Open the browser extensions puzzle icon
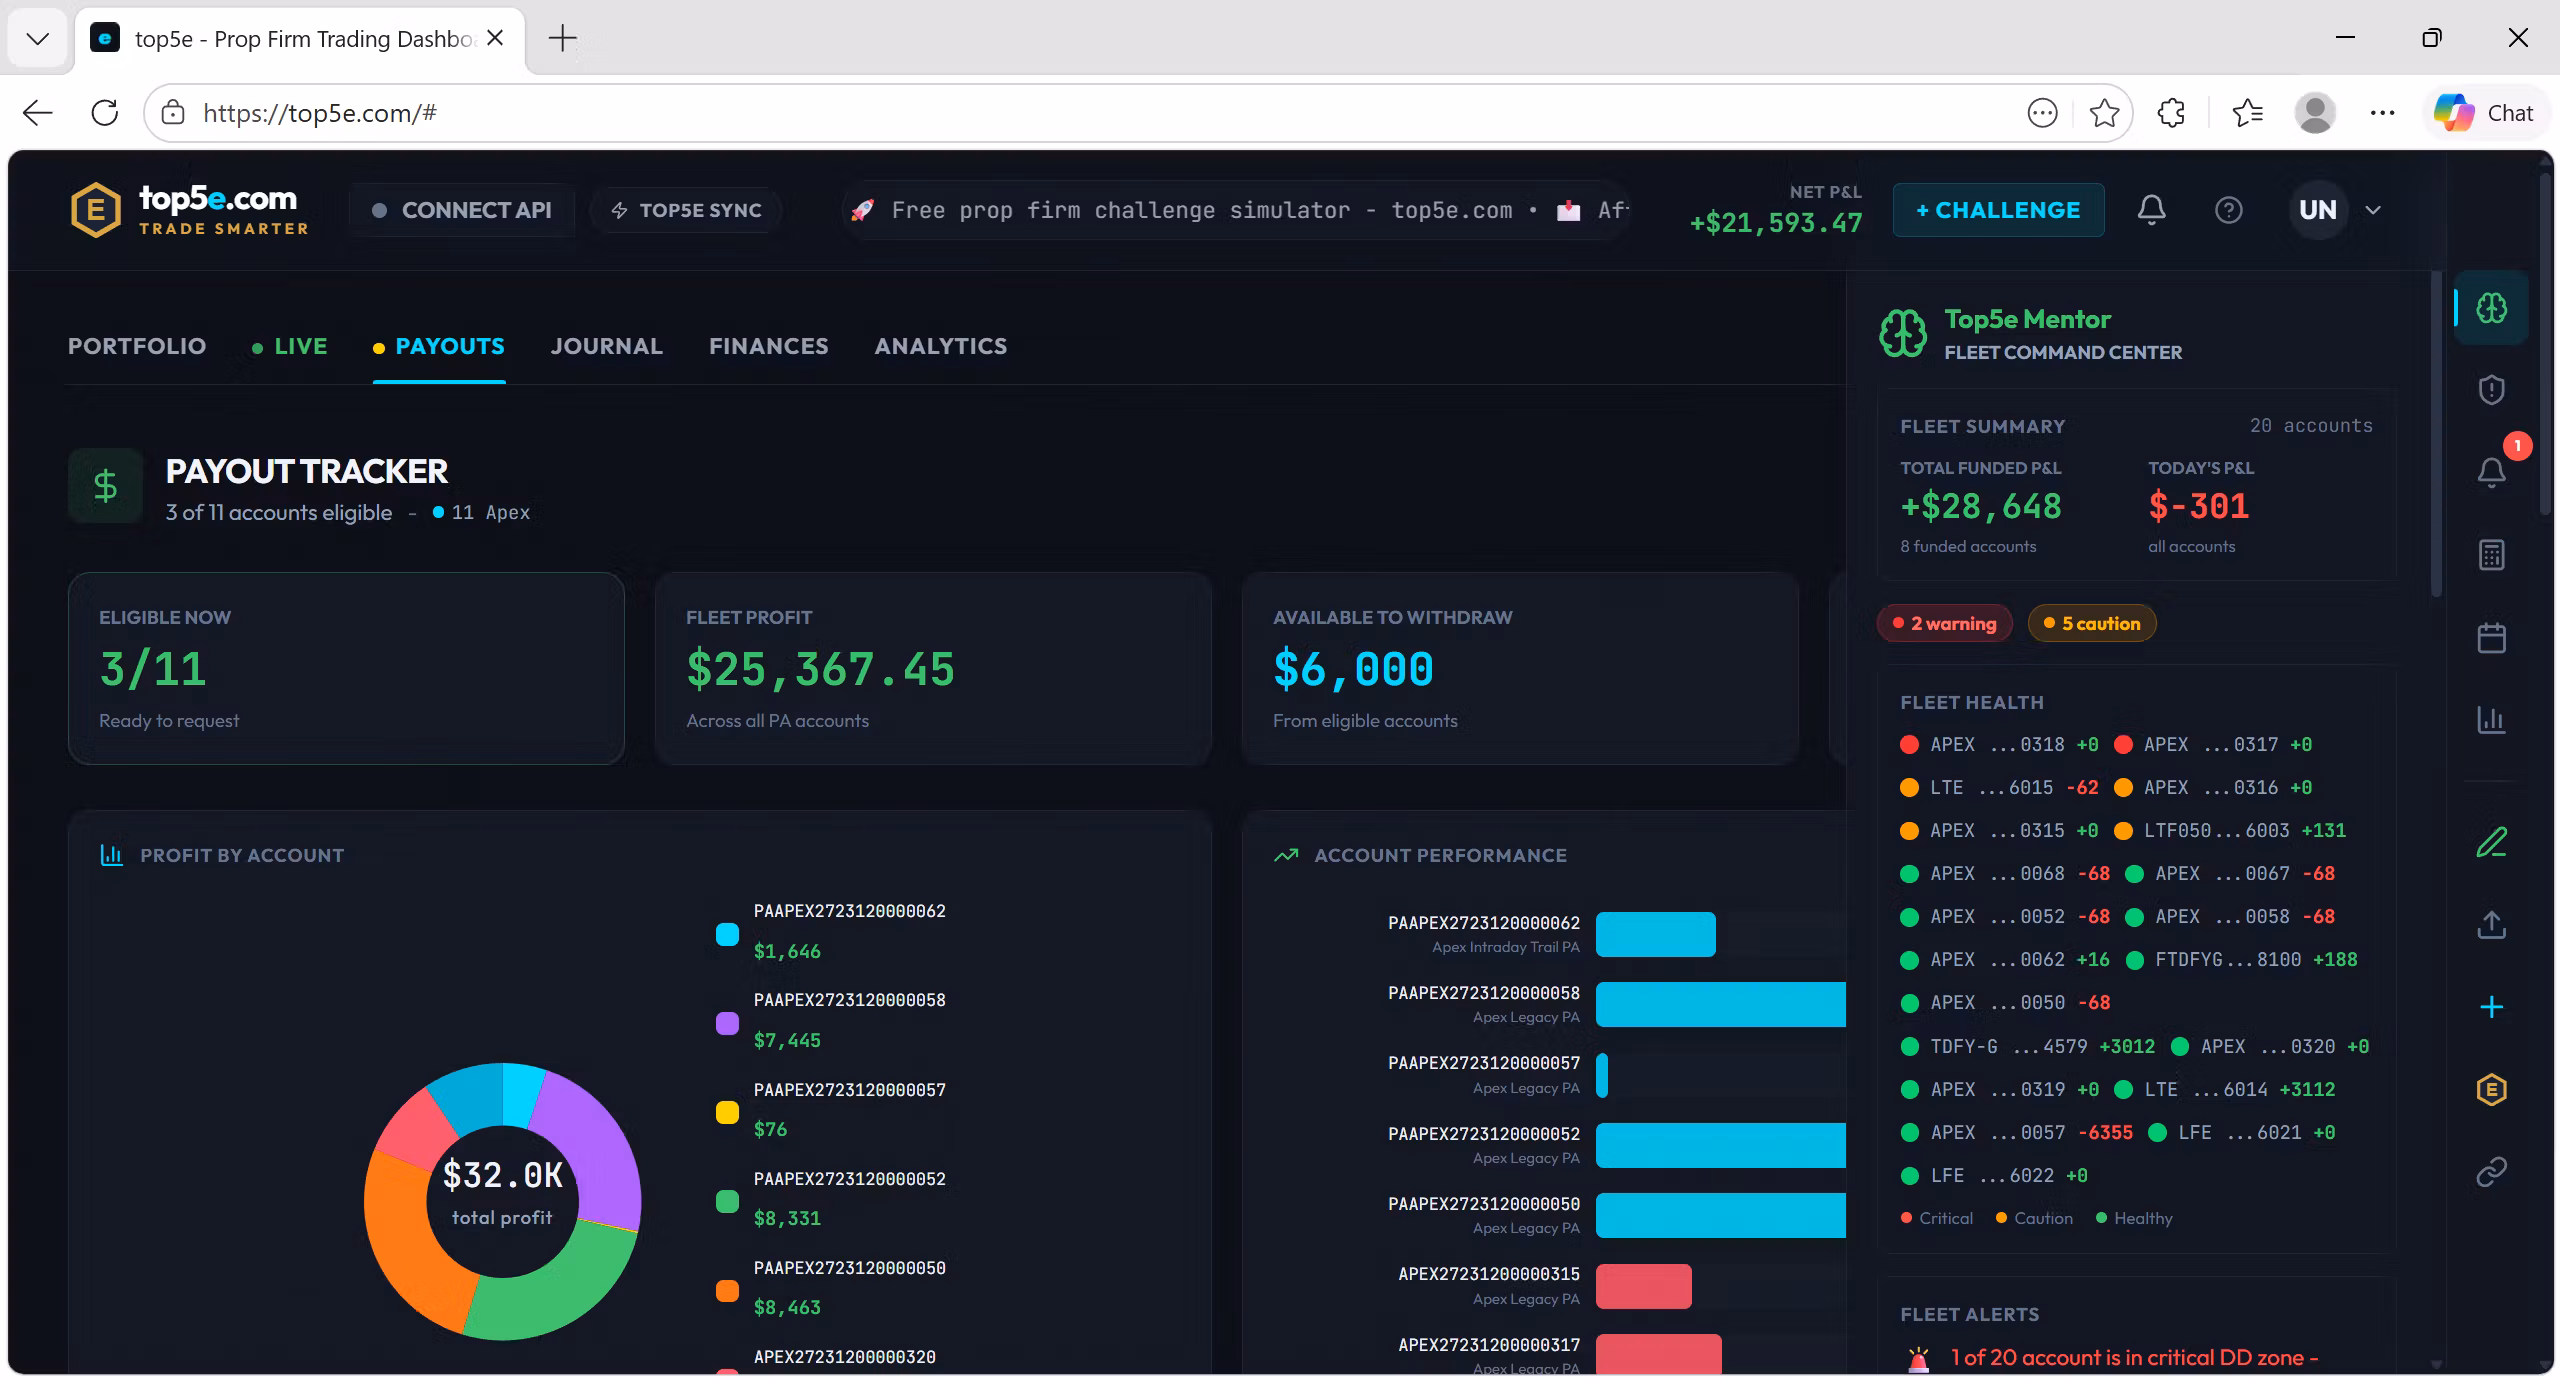2560x1380 pixels. pos(2171,113)
